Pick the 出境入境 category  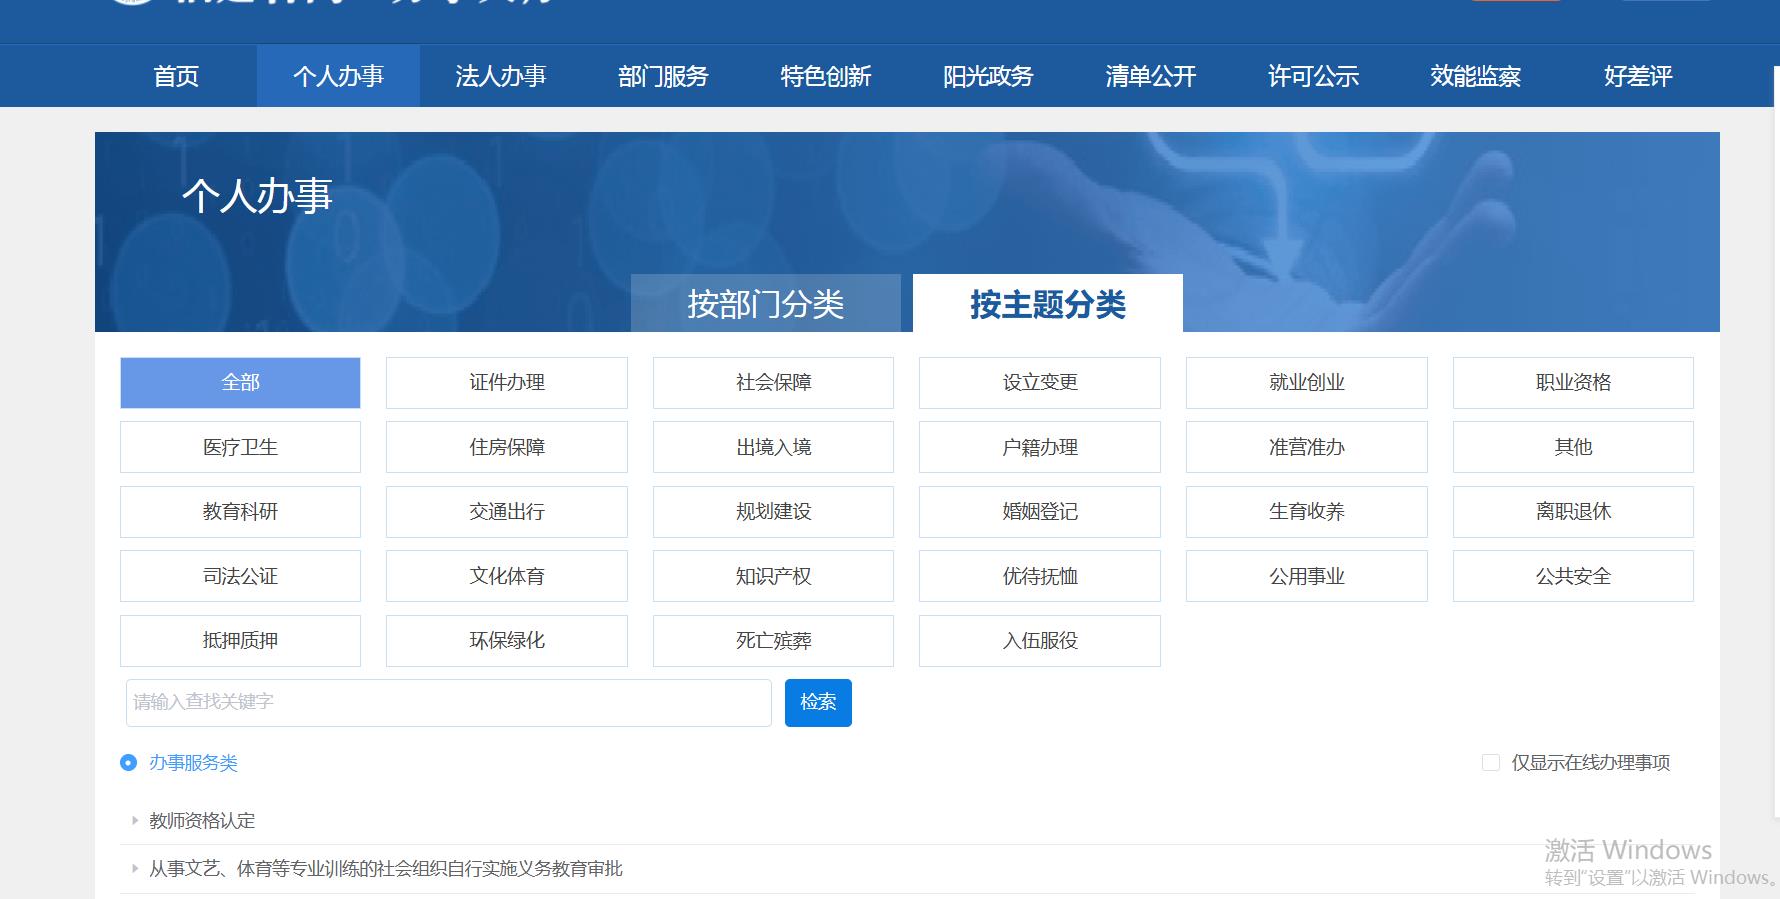point(773,447)
